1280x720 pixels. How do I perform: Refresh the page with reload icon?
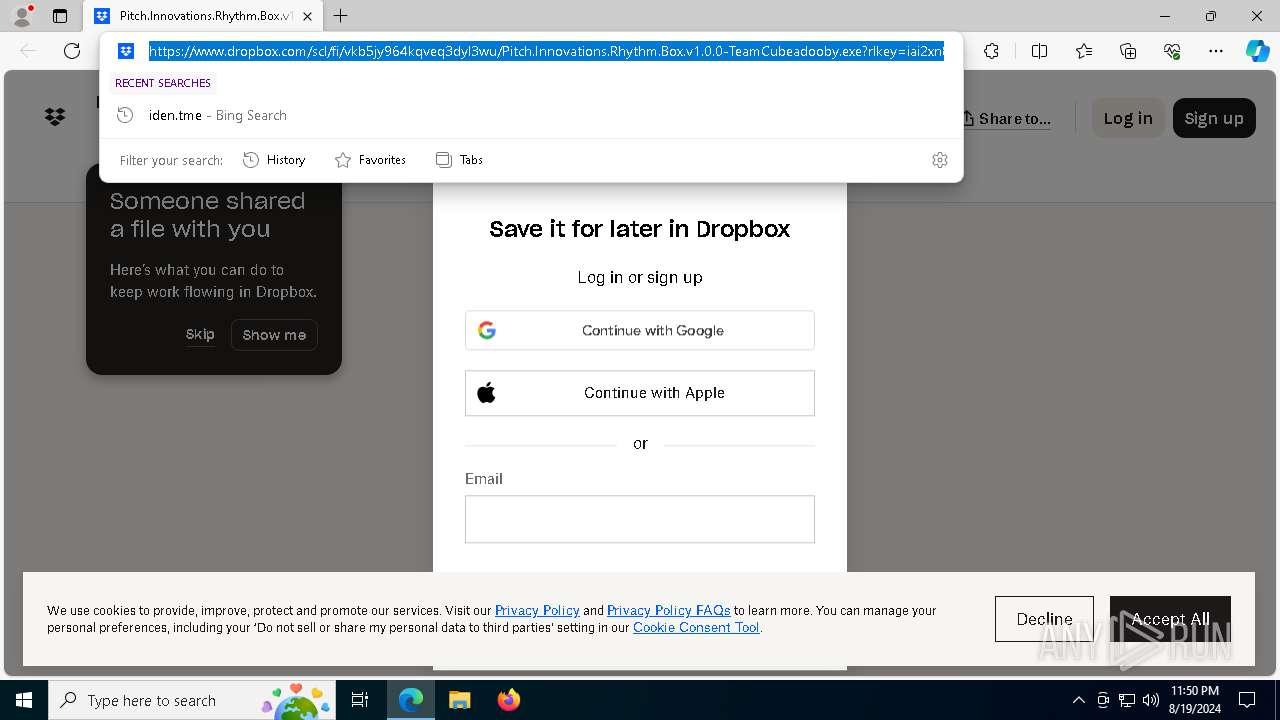[72, 51]
